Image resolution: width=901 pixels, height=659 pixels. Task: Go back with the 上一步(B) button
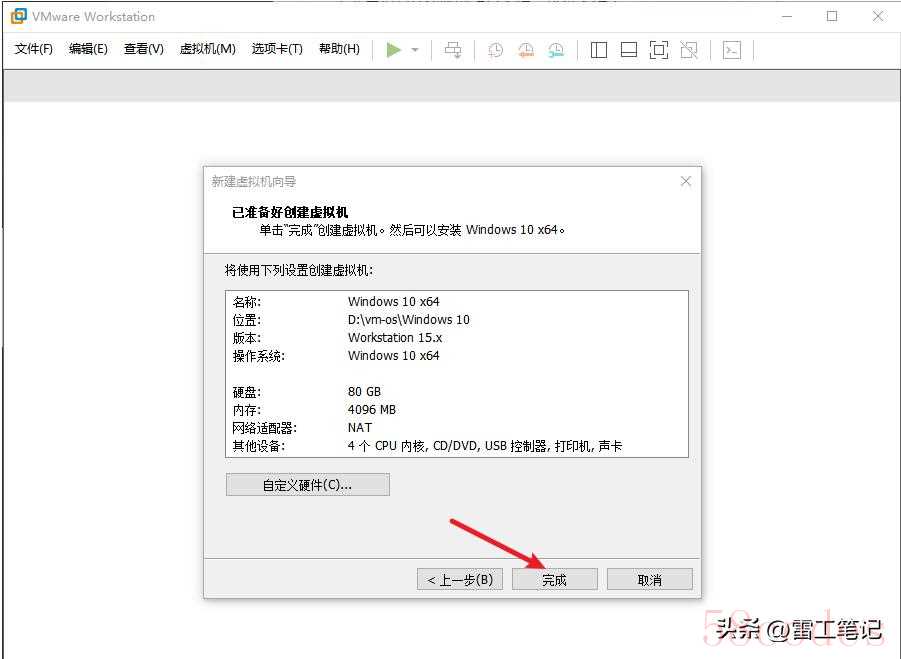(460, 580)
